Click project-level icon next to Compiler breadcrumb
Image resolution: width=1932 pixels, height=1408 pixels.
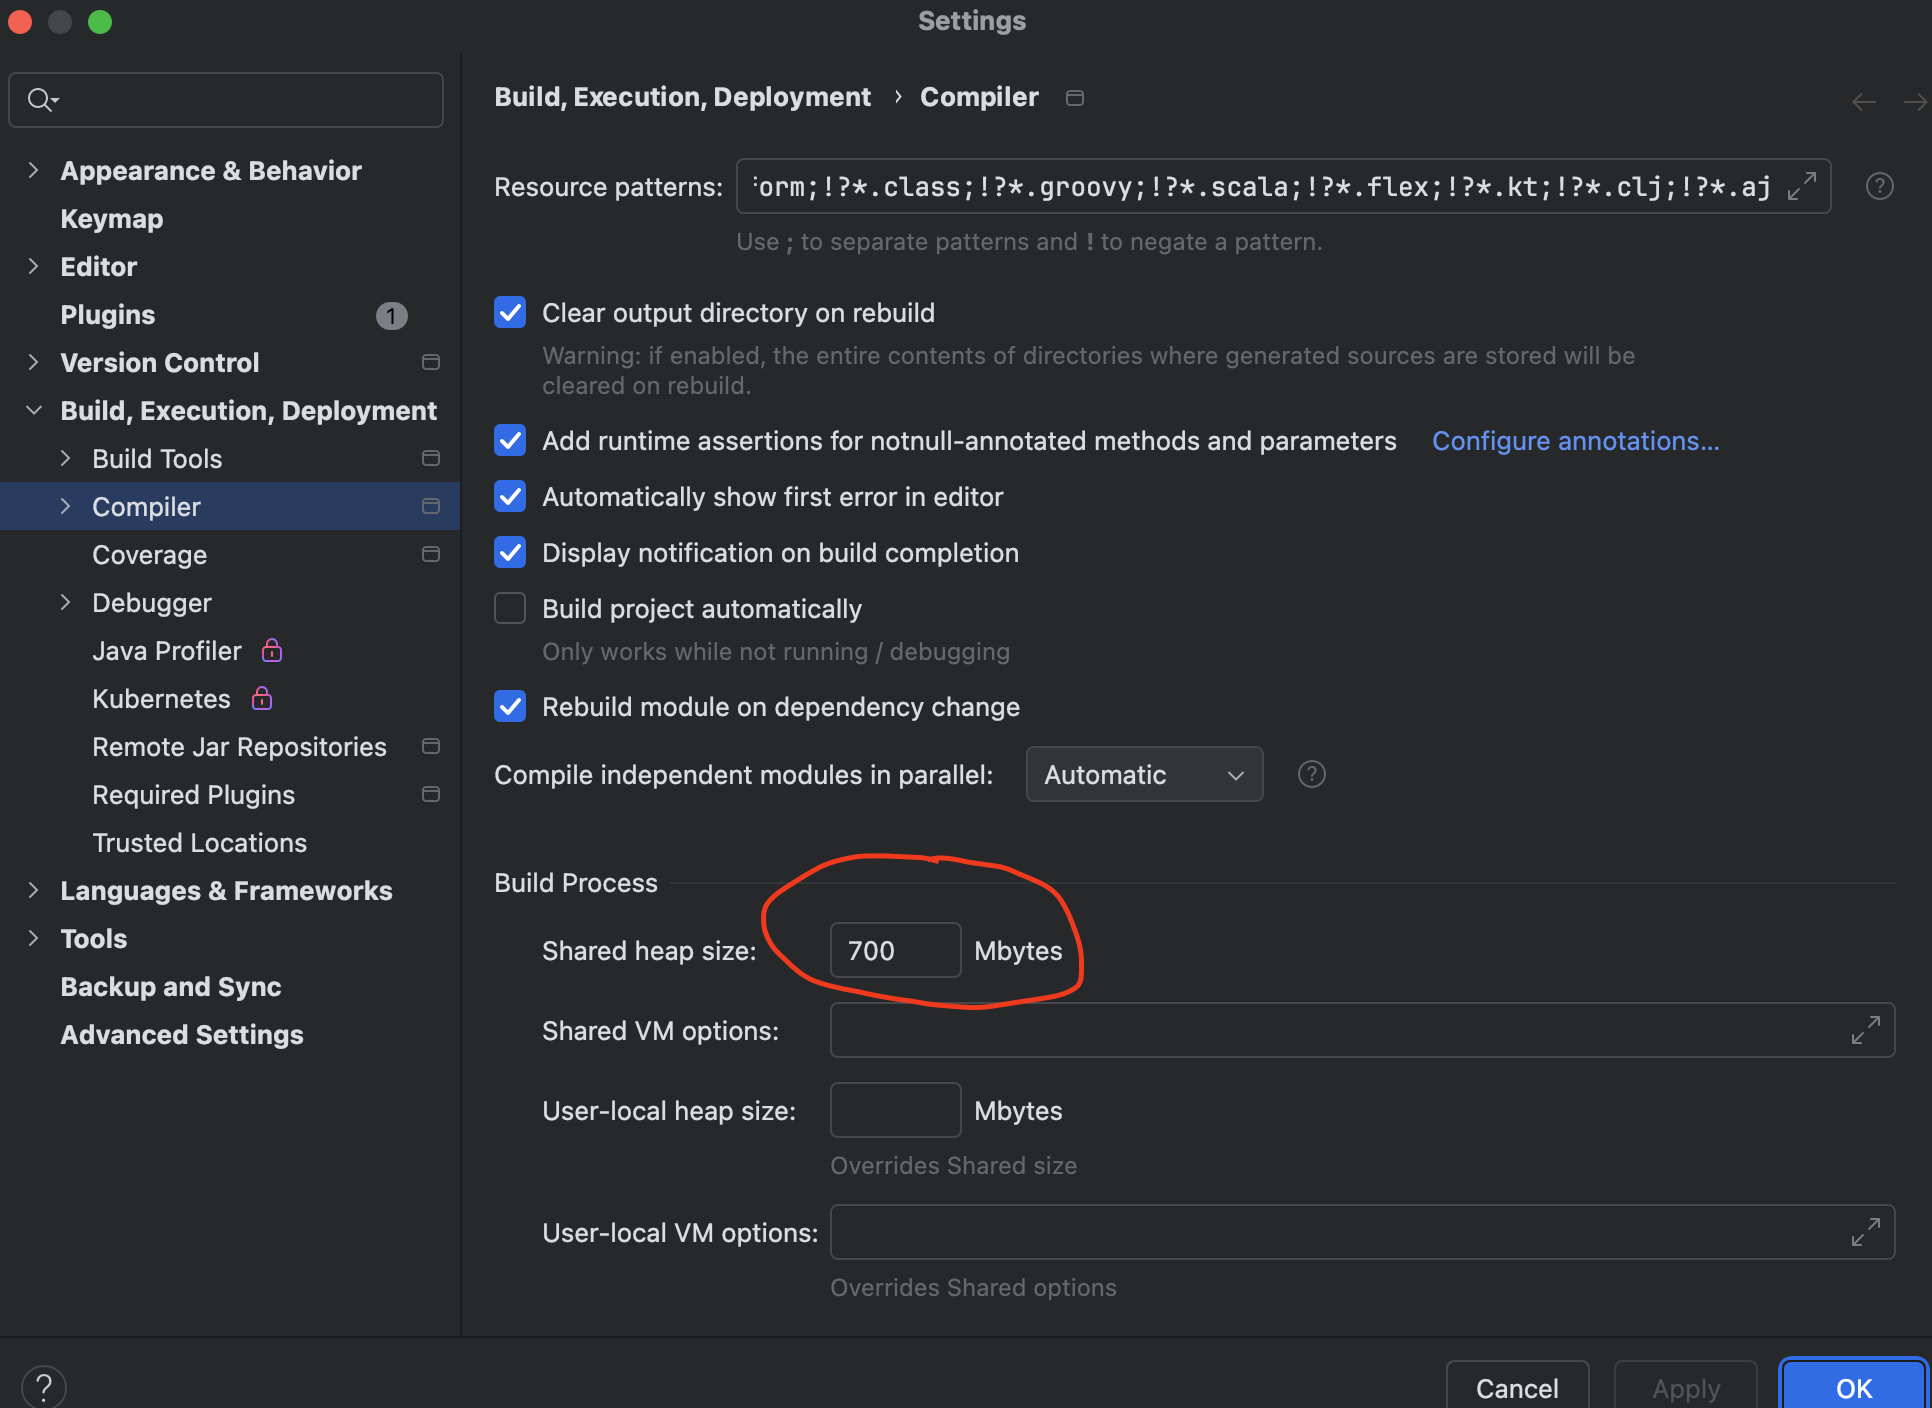[1075, 98]
